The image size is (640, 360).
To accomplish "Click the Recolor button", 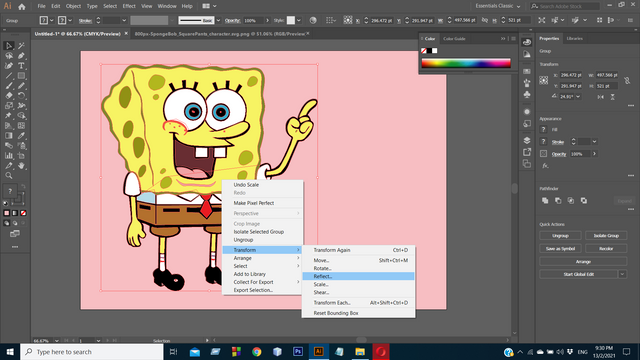I will 606,249.
